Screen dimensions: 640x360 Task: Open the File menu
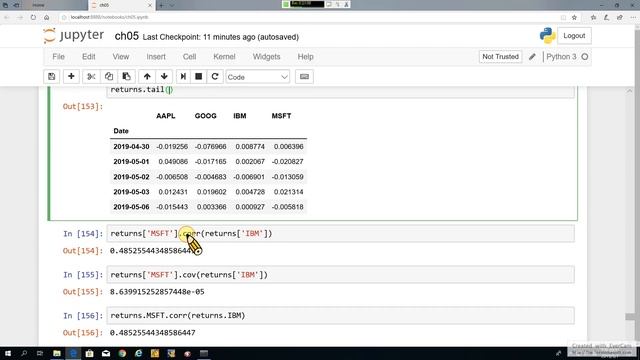pos(58,57)
